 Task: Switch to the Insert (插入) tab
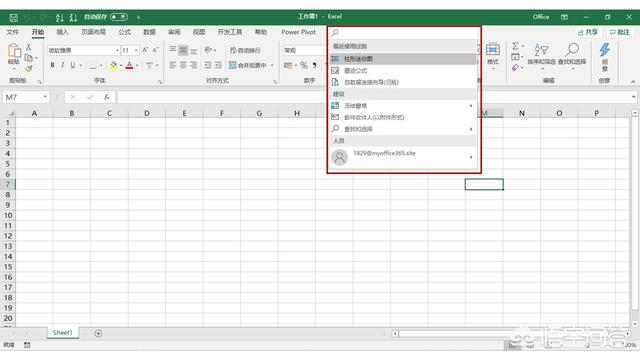click(62, 32)
